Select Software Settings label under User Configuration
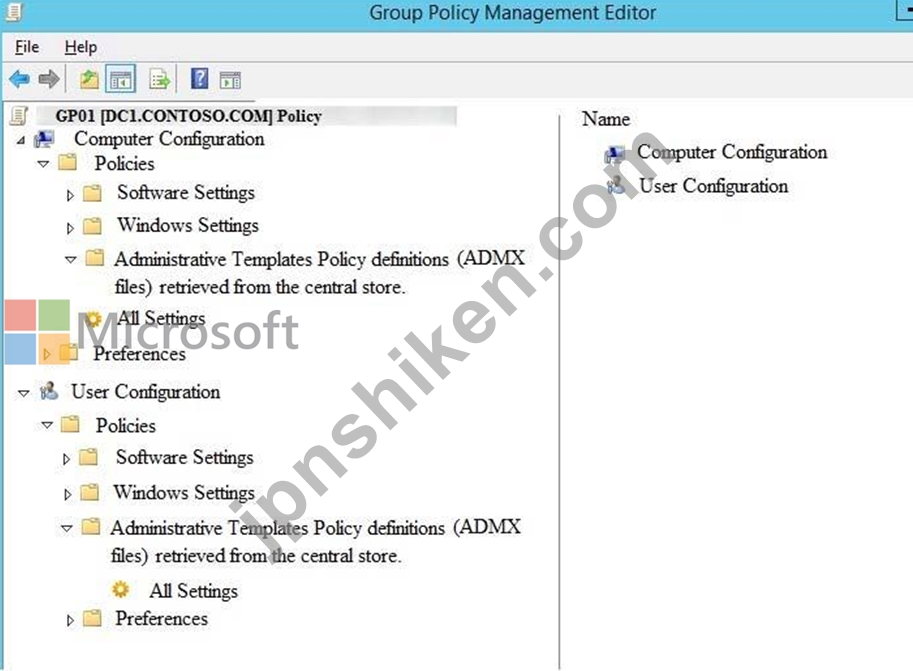This screenshot has height=671, width=913. click(185, 457)
